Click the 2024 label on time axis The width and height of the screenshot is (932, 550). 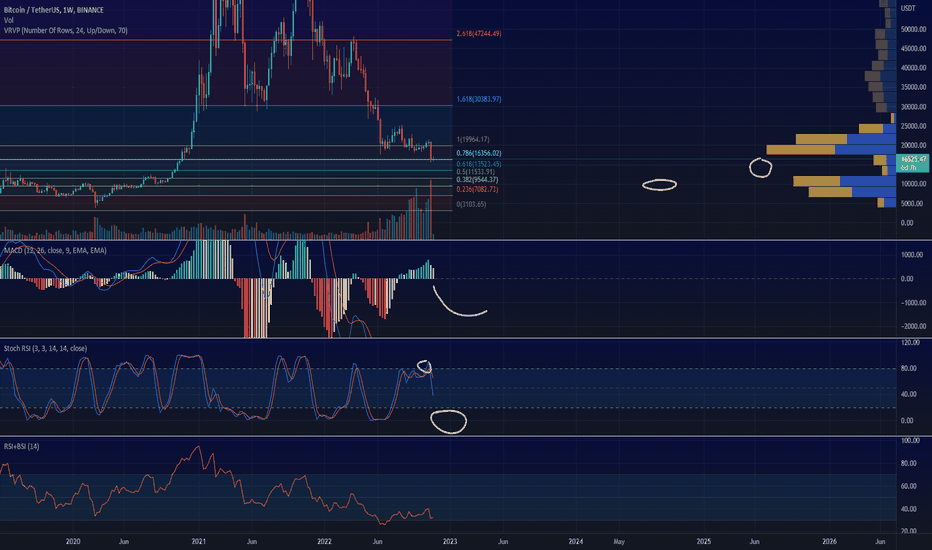click(x=575, y=542)
